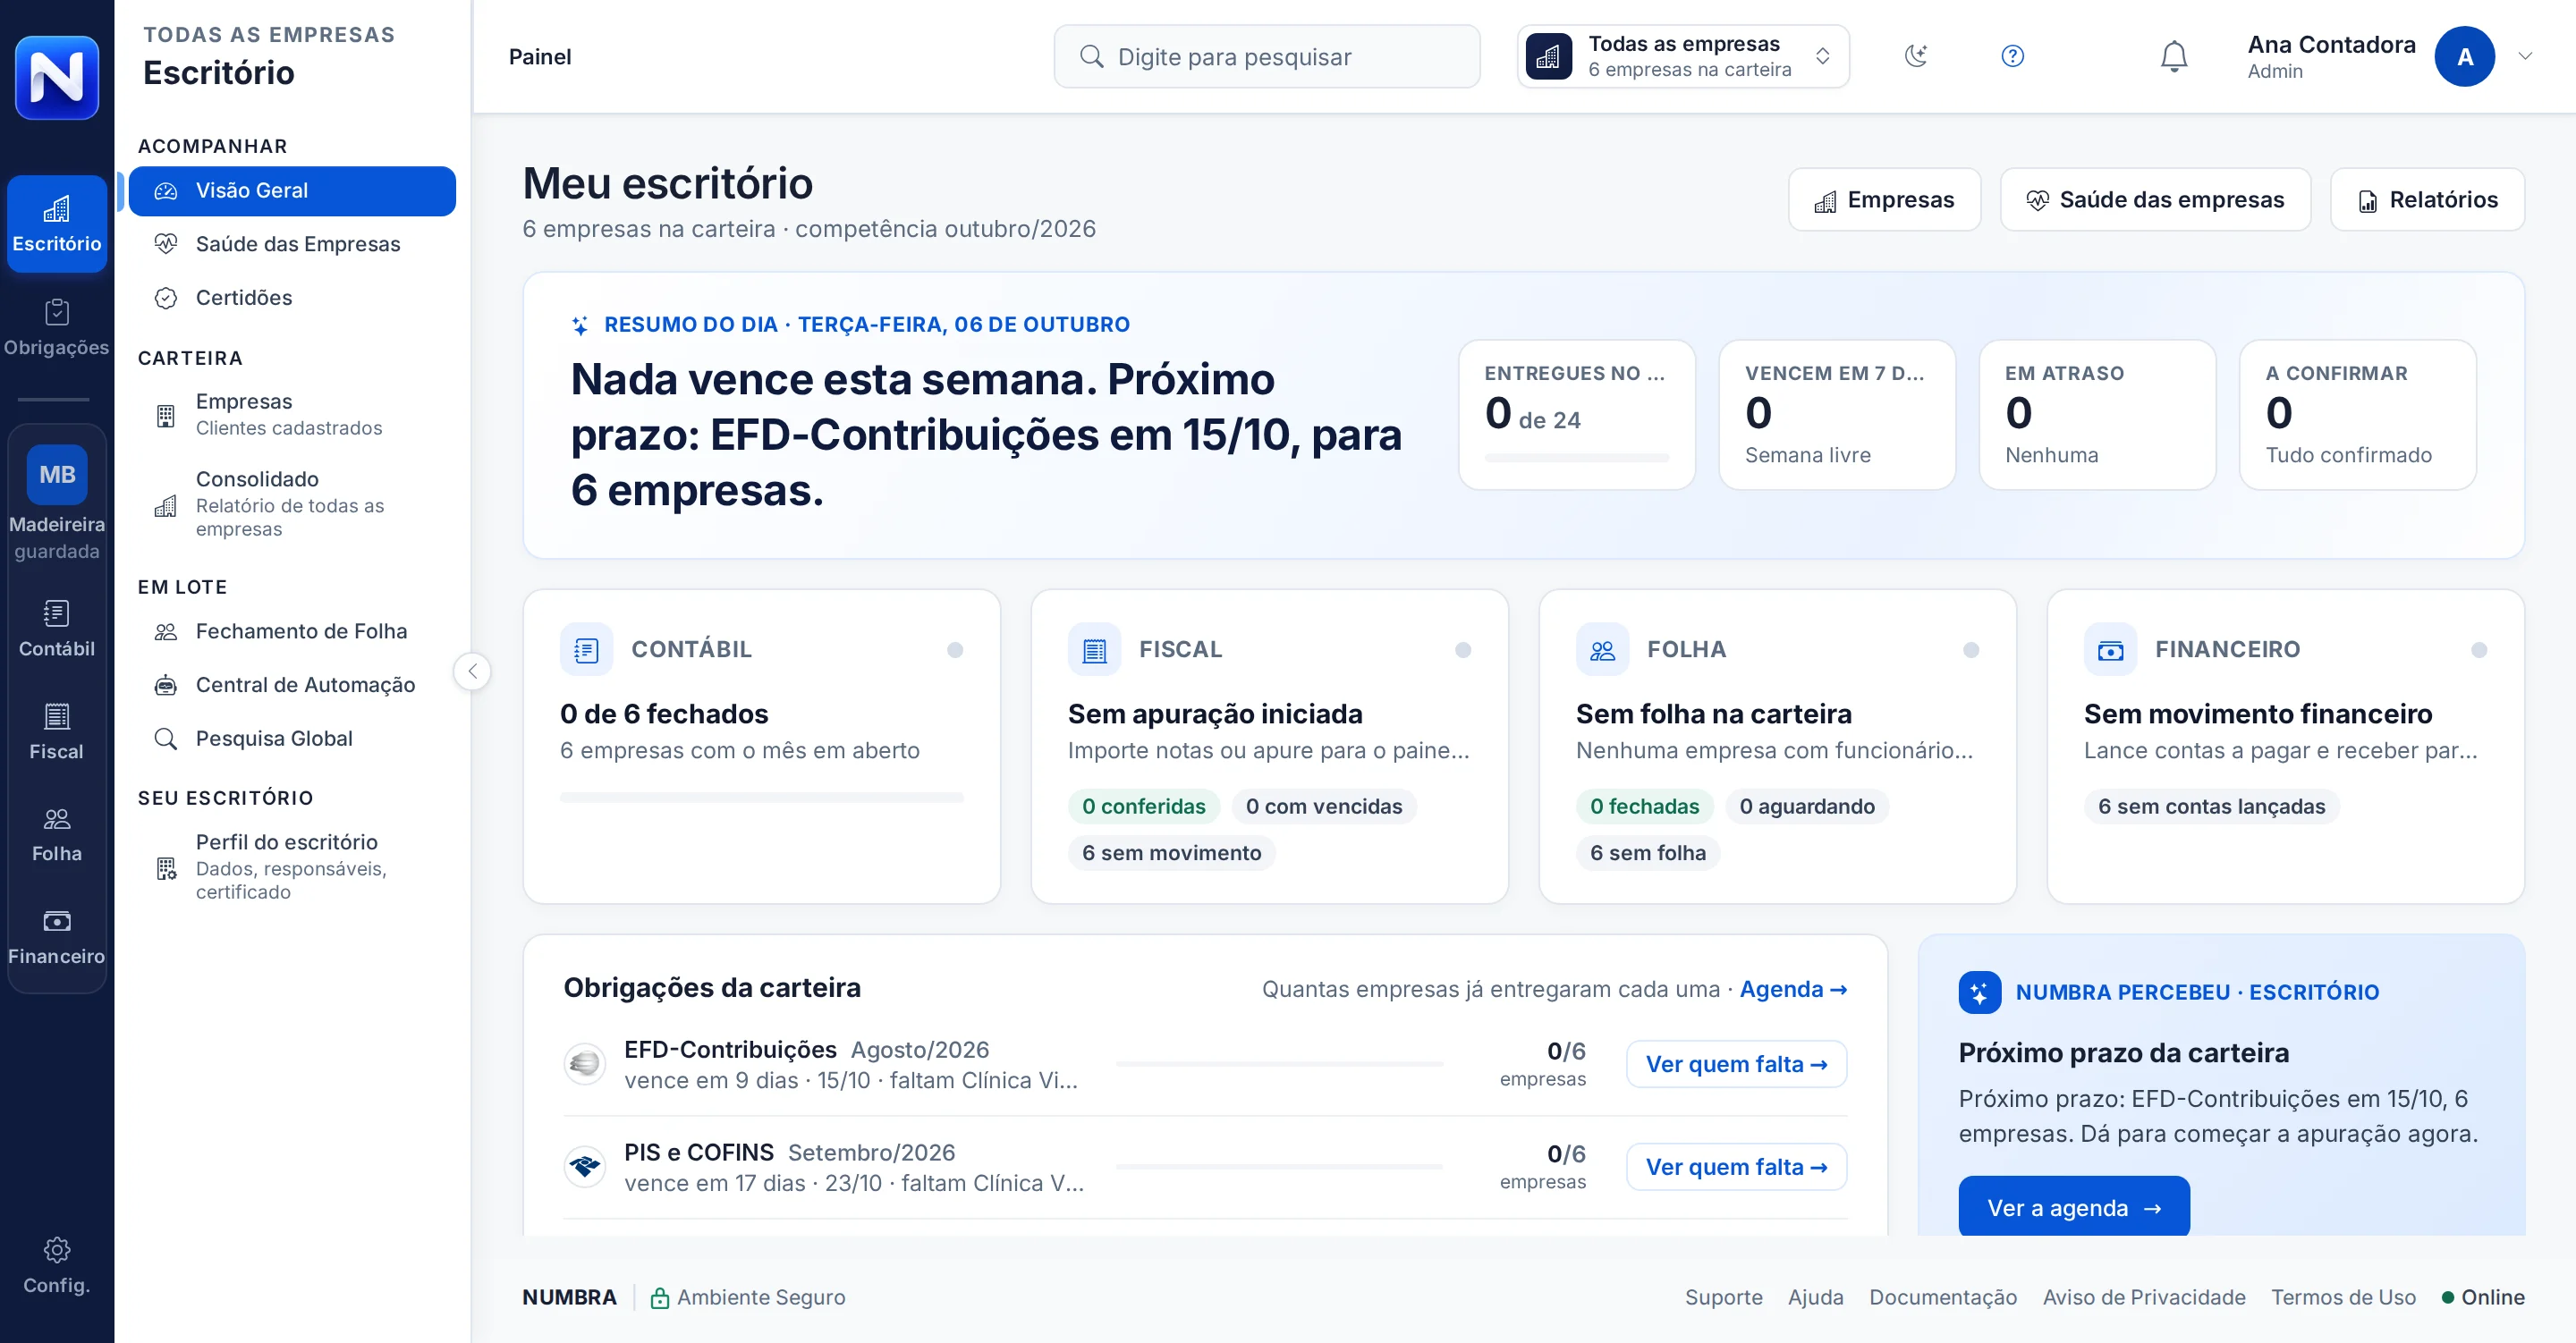Click Ver quem falta for EFD-Contribuições
2576x1343 pixels.
click(1736, 1064)
